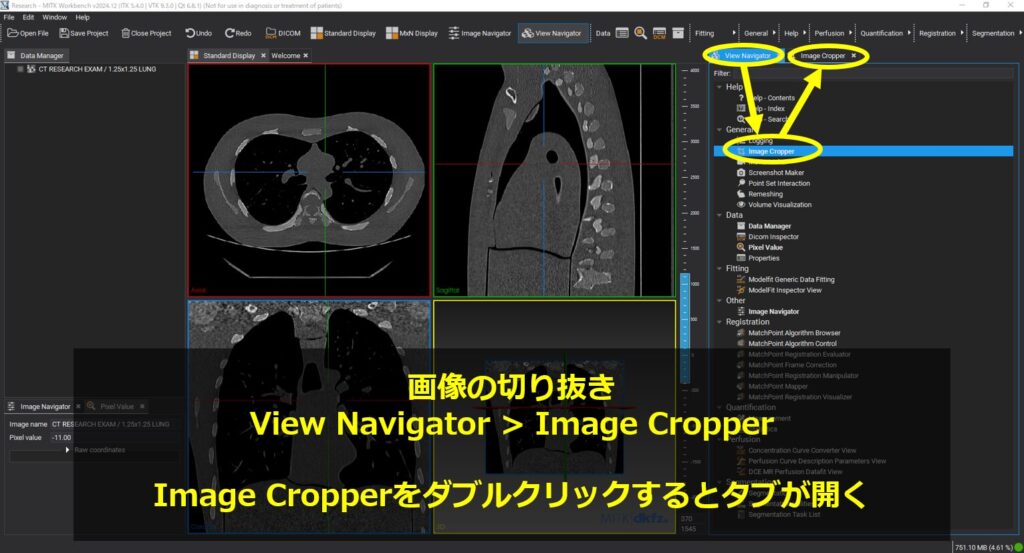Image resolution: width=1024 pixels, height=553 pixels.
Task: Click inside the sagittal CT view
Action: pyautogui.click(x=554, y=180)
